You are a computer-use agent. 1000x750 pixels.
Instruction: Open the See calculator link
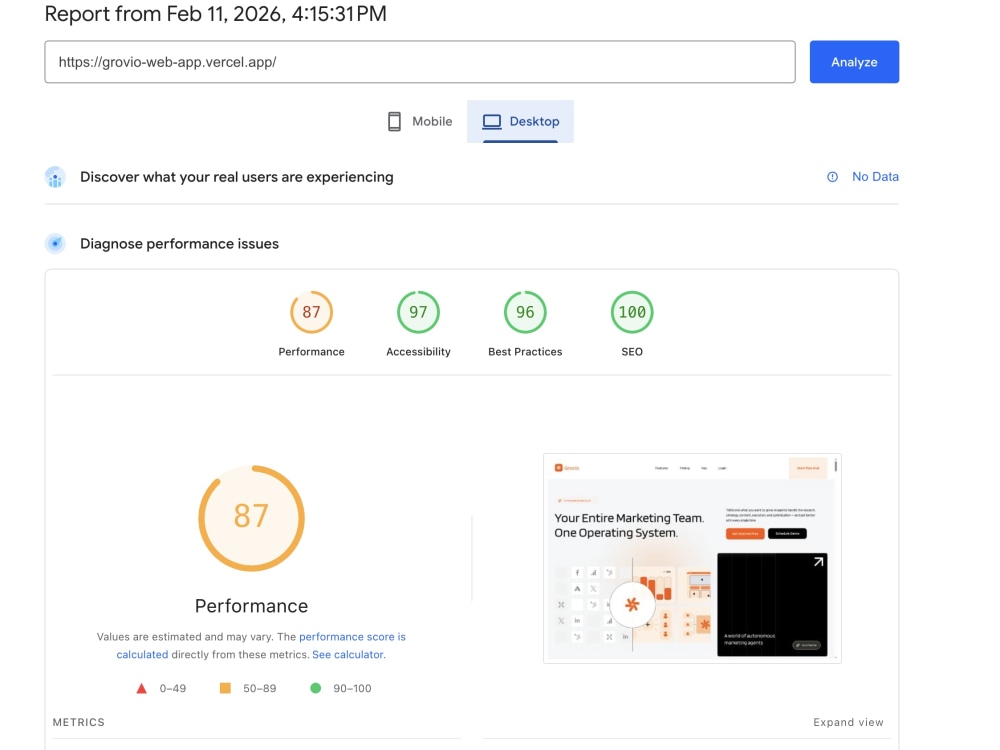point(348,654)
